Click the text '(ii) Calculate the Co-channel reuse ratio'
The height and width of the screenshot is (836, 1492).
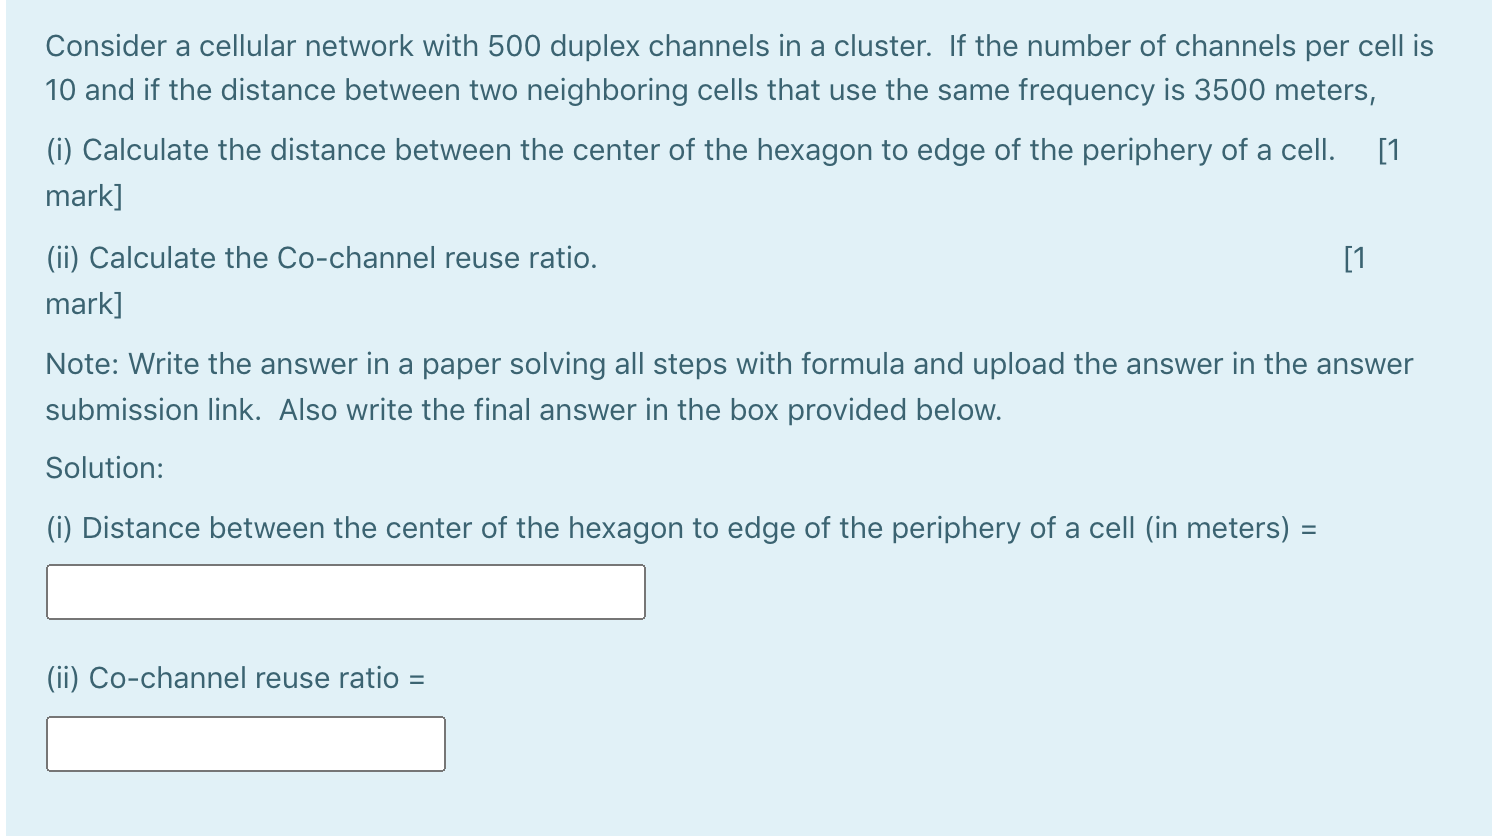click(320, 258)
